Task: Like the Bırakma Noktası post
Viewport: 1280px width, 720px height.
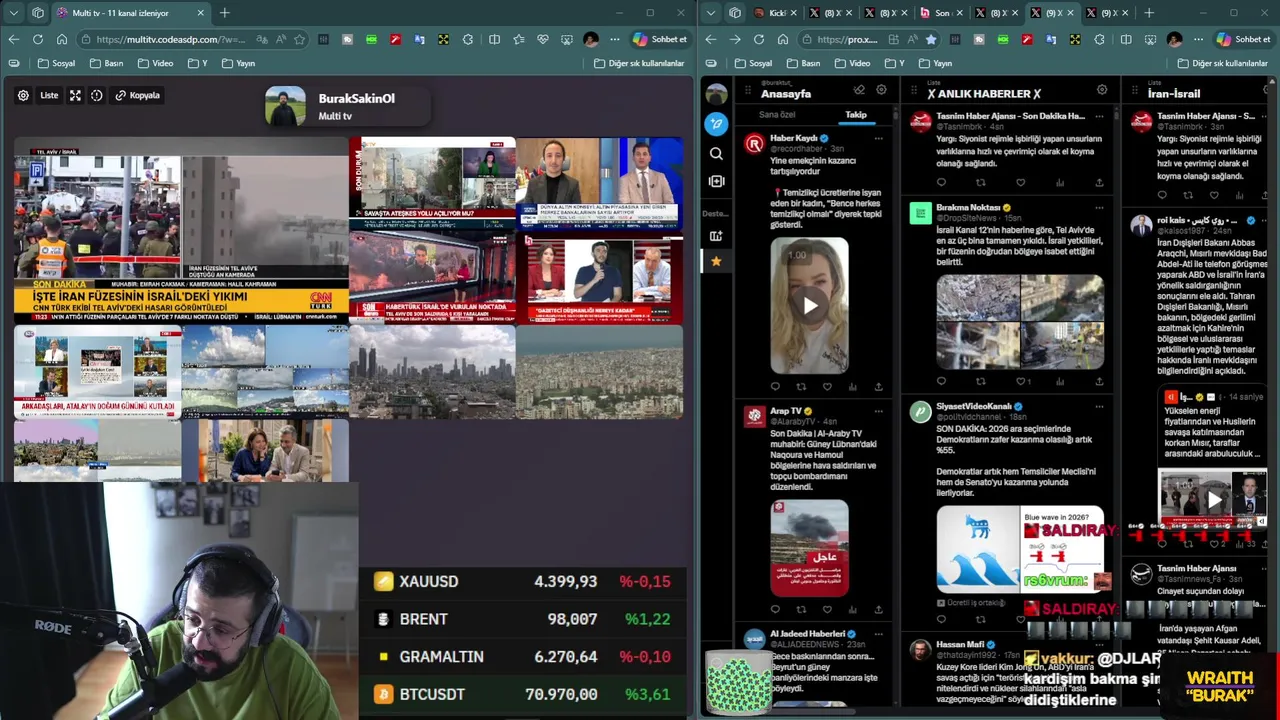Action: (1020, 381)
